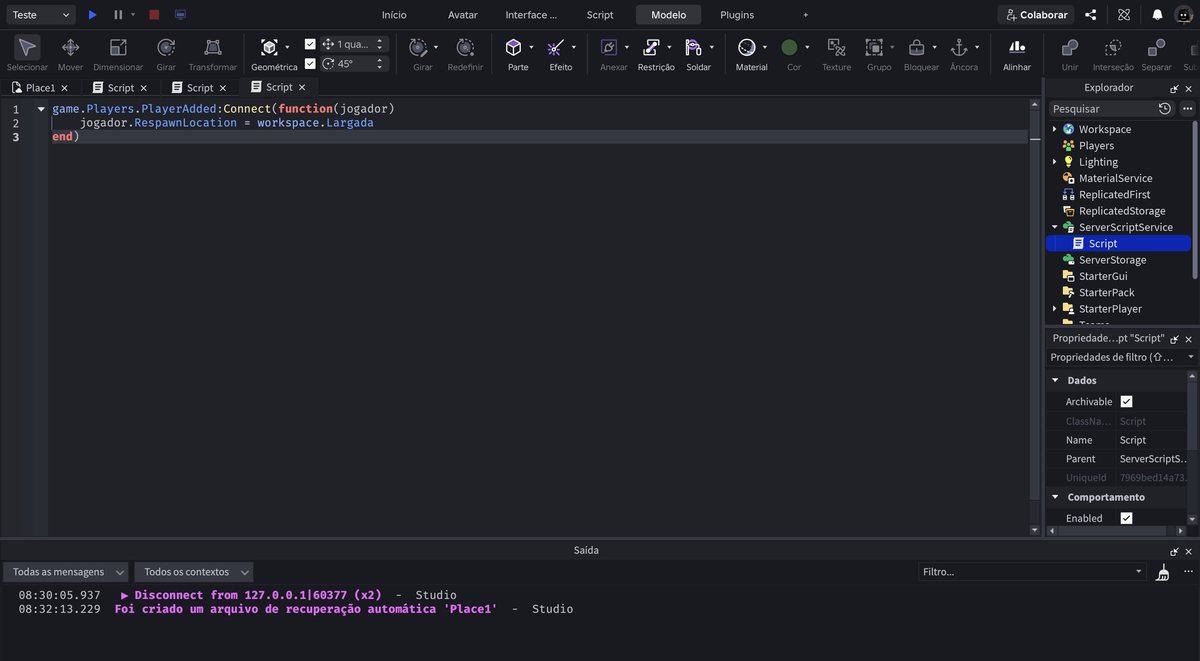1200x661 pixels.
Task: Select the ReplicatedStorage tree item
Action: tap(1121, 211)
